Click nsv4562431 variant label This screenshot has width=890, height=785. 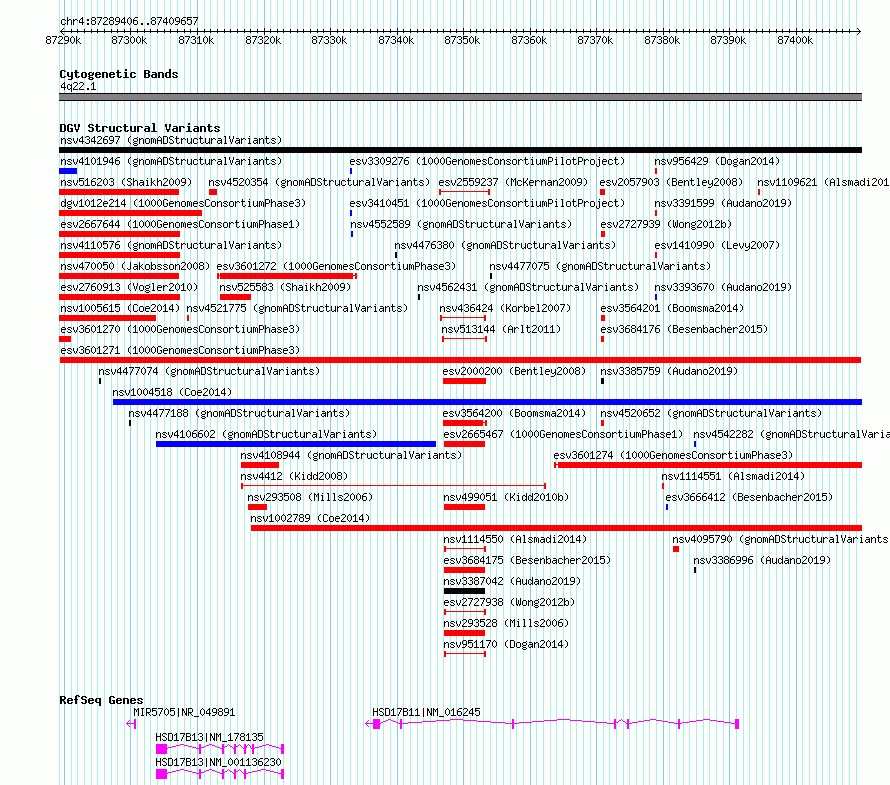(x=528, y=287)
